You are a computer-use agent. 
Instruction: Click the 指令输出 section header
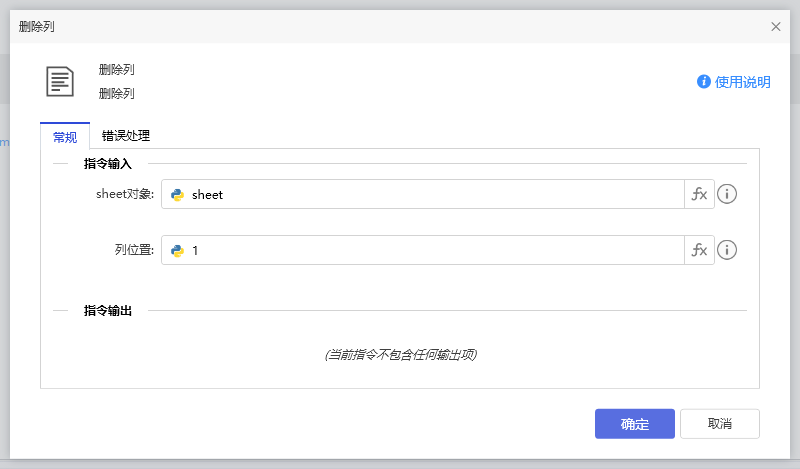[x=107, y=311]
